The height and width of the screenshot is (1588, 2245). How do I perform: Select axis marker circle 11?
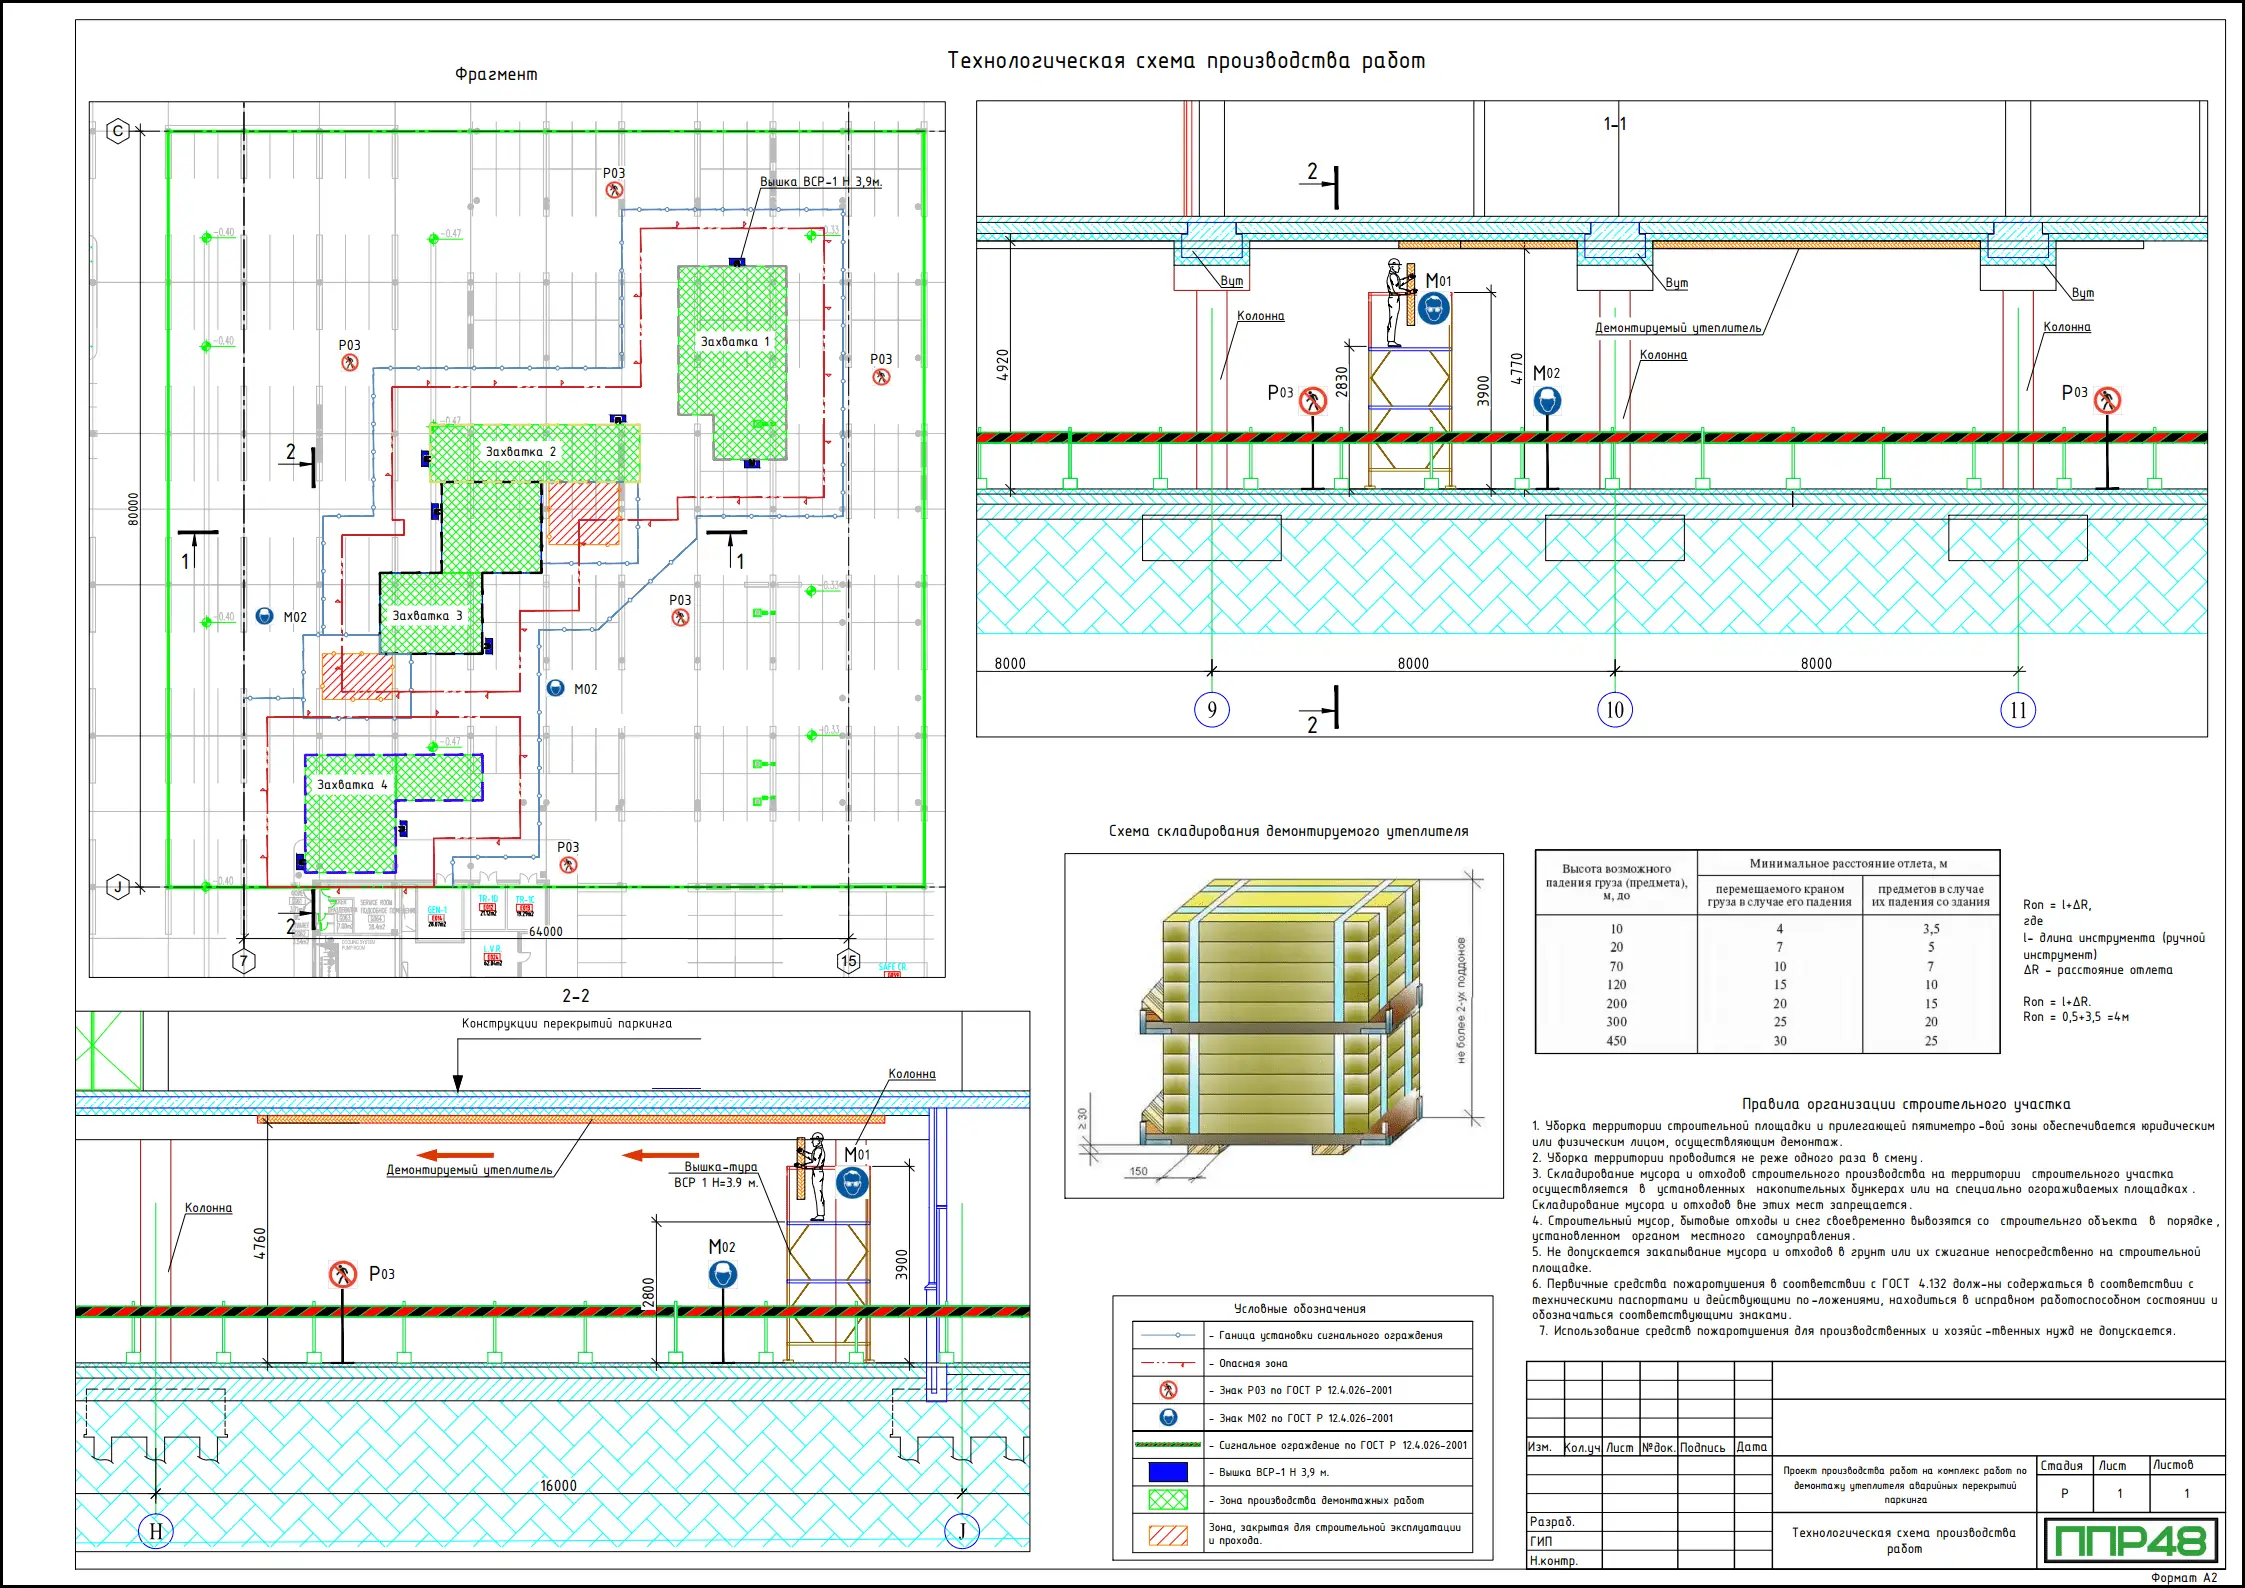[2018, 710]
